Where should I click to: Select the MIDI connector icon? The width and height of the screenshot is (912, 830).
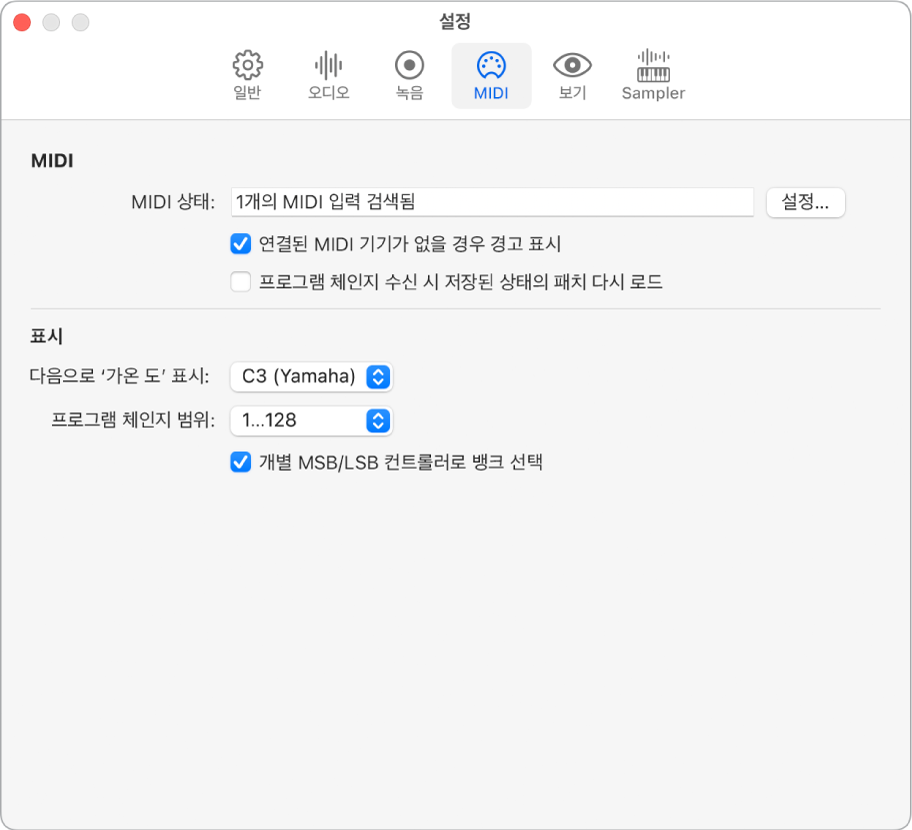[491, 66]
